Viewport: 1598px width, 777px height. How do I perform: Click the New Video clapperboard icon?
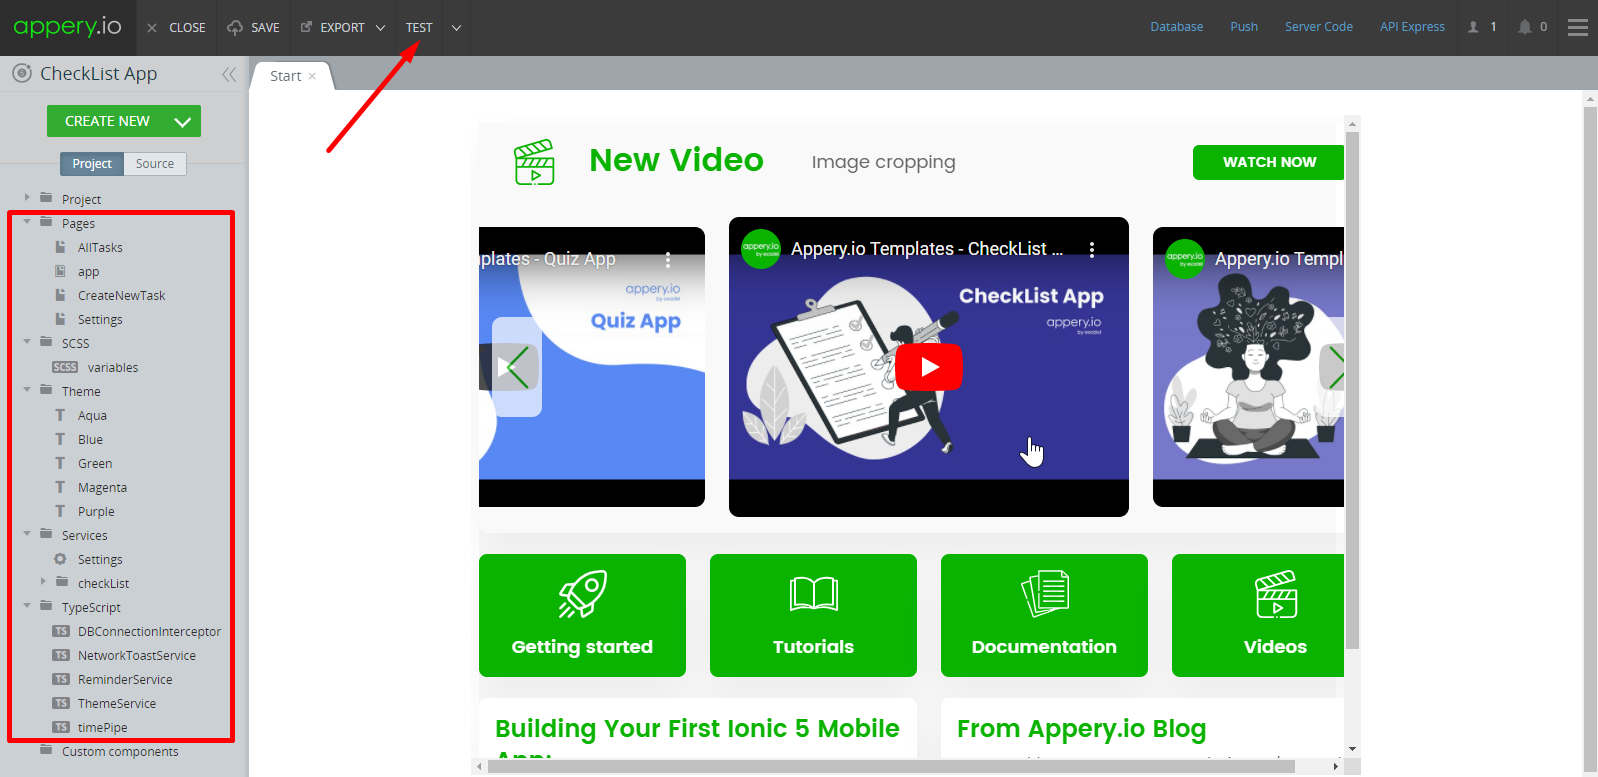(534, 162)
